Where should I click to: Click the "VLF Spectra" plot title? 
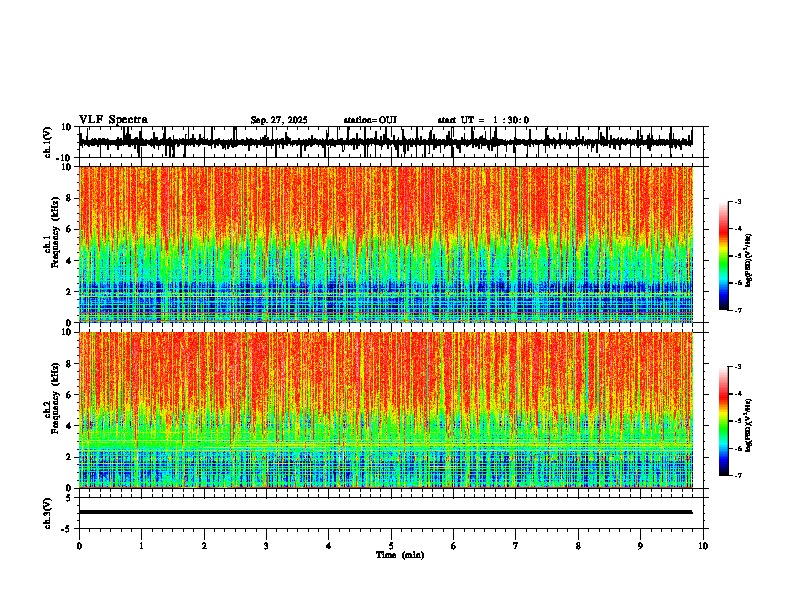(x=113, y=120)
